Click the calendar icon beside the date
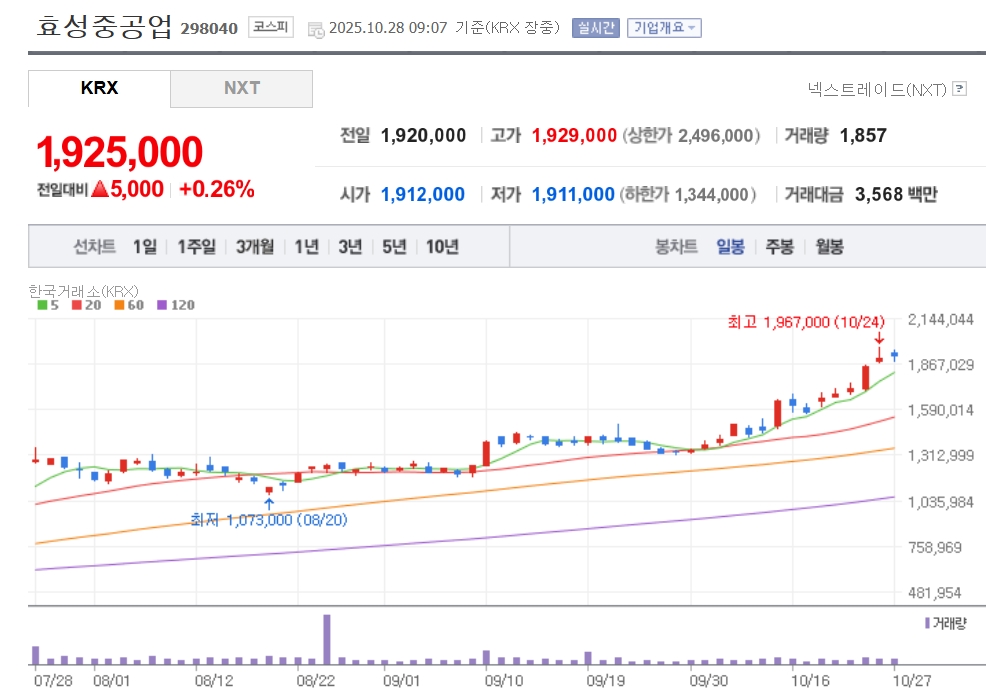The height and width of the screenshot is (698, 986). [316, 28]
